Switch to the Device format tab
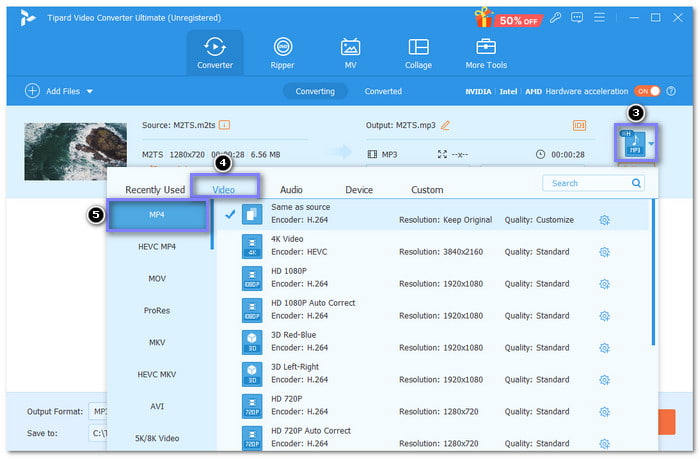Screen dimensions: 700x458 (x=359, y=190)
